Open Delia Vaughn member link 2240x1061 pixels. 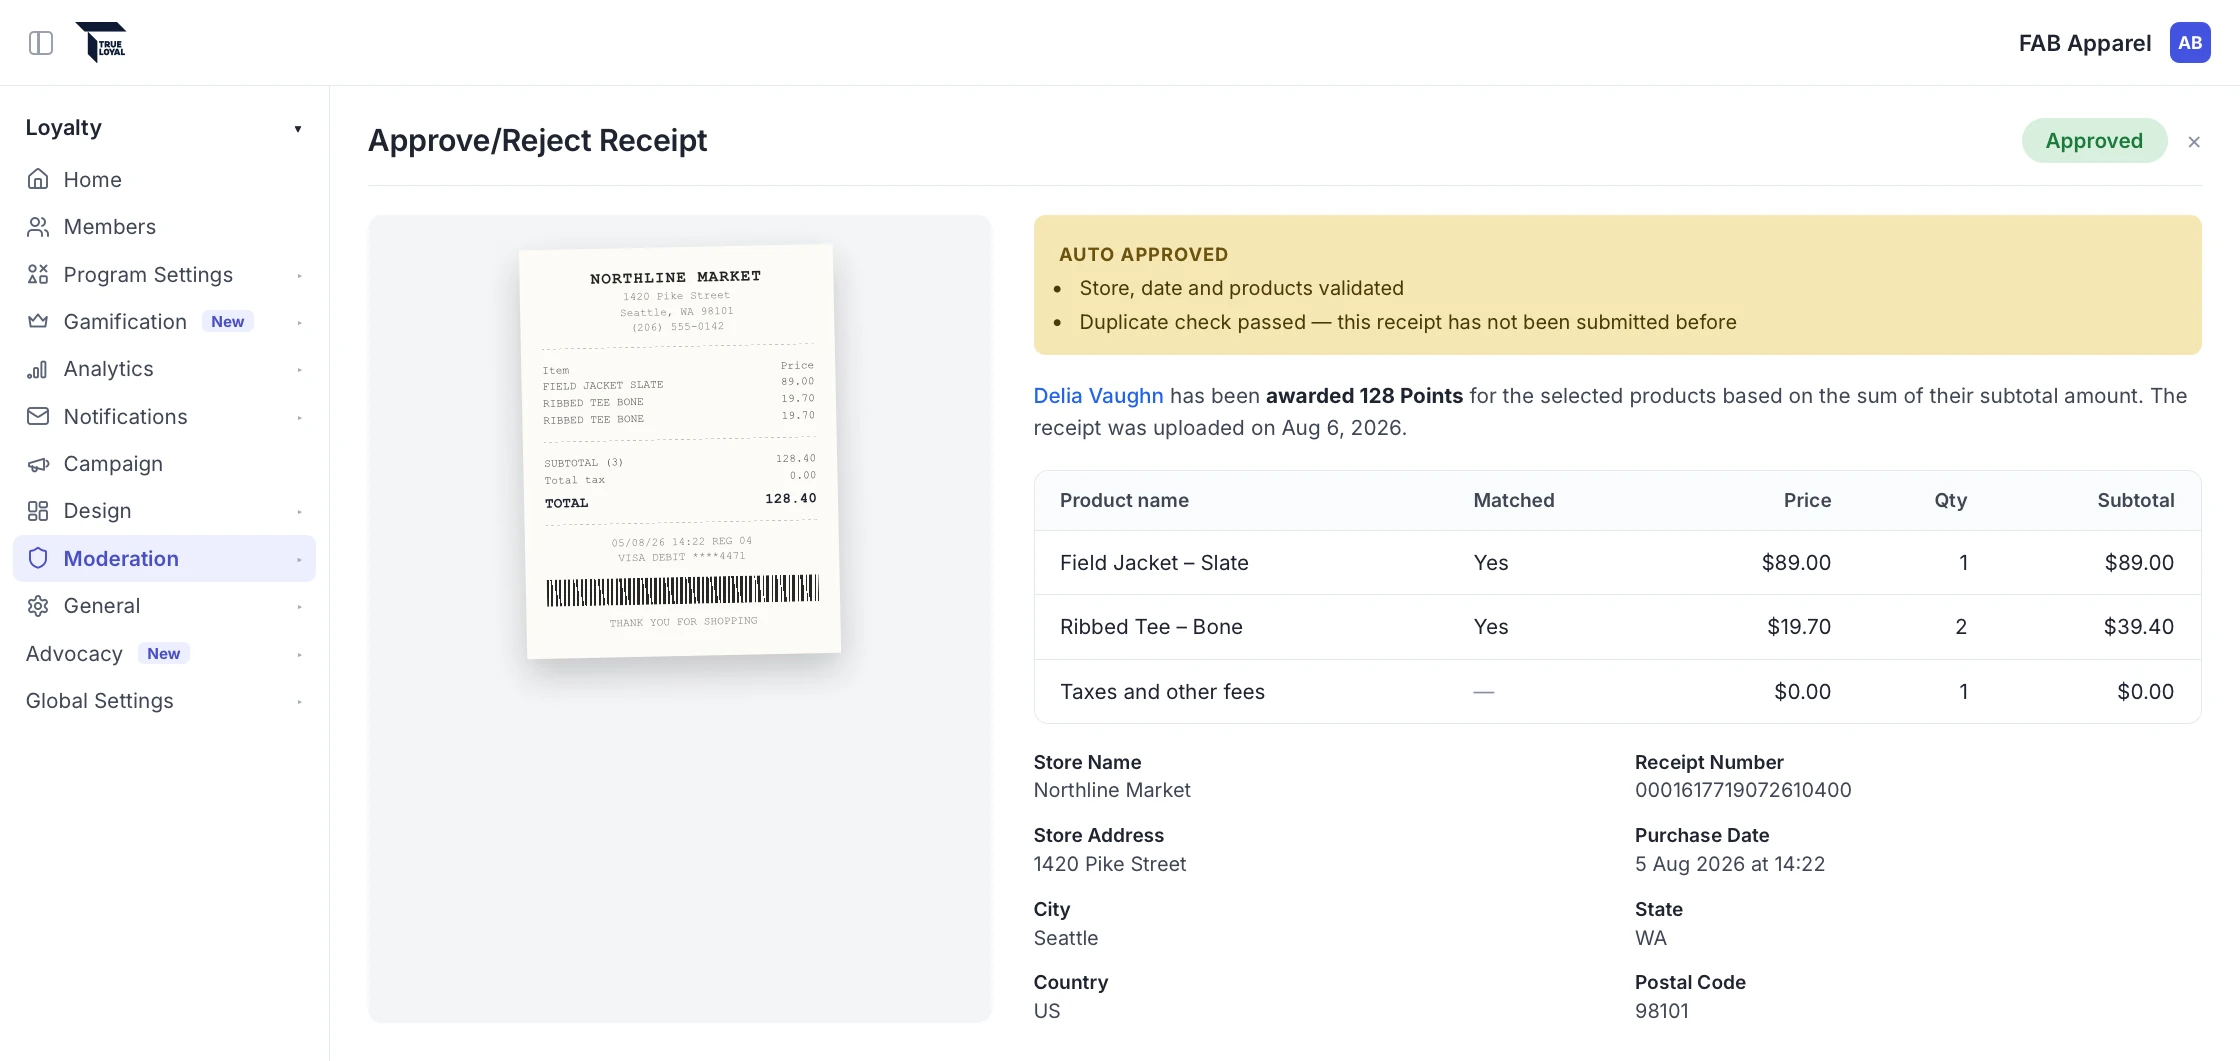click(1098, 396)
